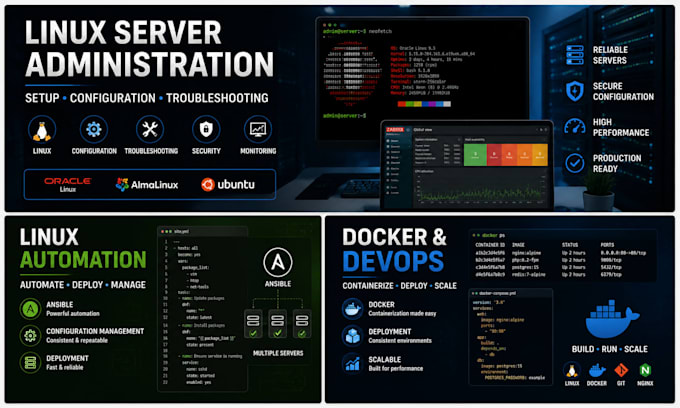Click the Security shield lock icon
Viewport: 680px width, 408px height.
[206, 129]
